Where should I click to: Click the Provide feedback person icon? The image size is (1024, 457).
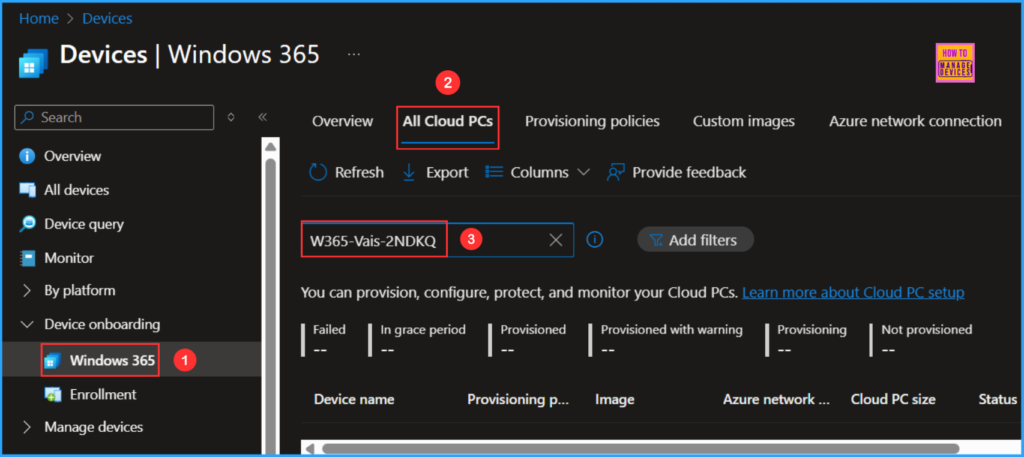tap(616, 172)
